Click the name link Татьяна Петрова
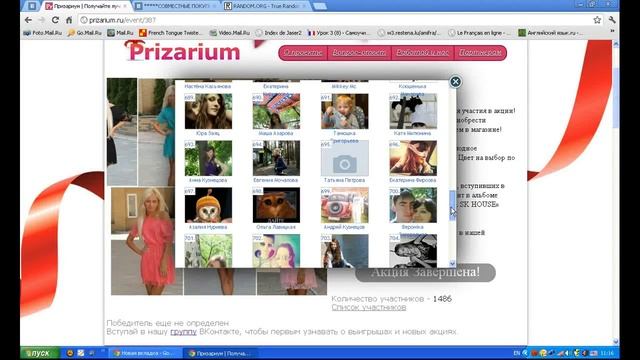This screenshot has width=640, height=360. [x=344, y=180]
